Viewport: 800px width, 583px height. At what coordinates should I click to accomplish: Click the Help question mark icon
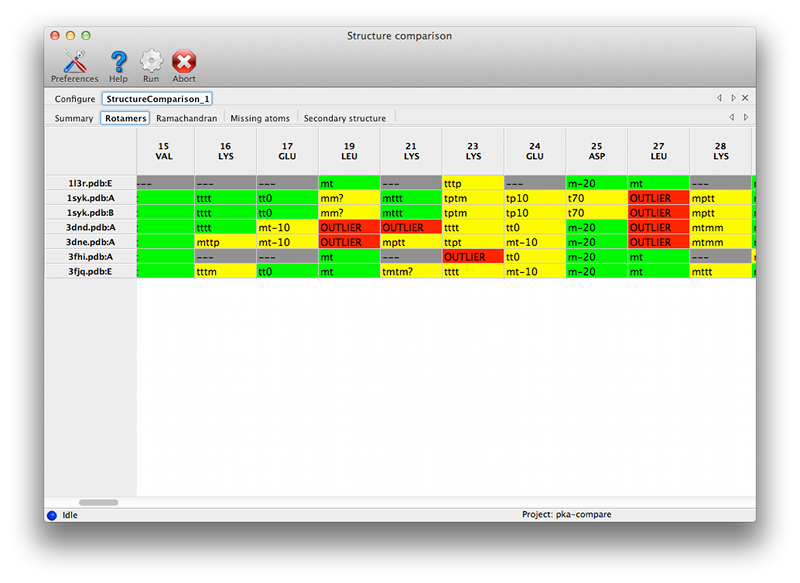click(118, 65)
